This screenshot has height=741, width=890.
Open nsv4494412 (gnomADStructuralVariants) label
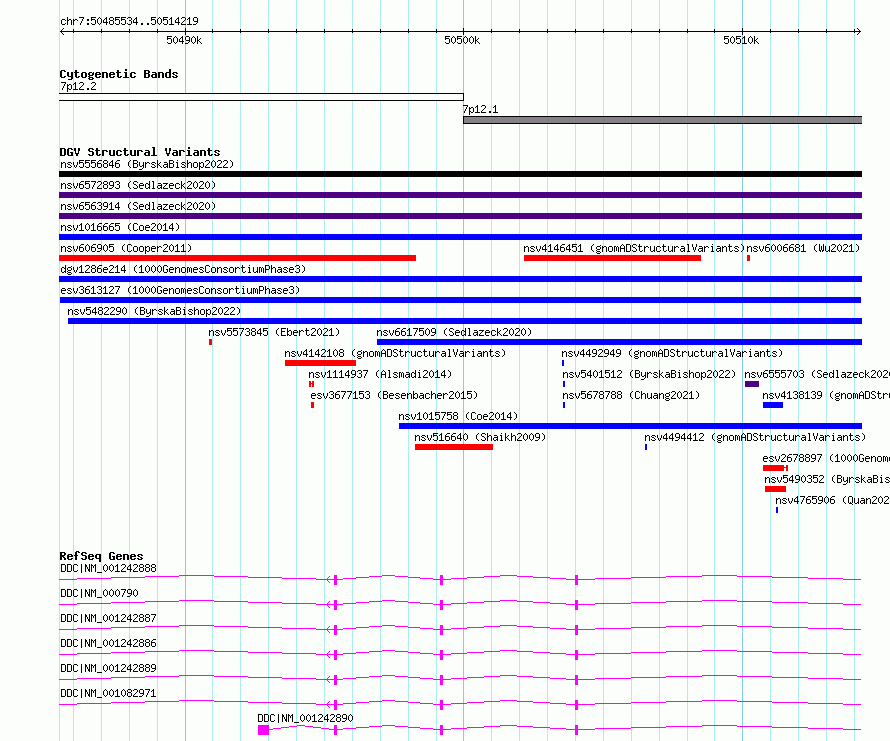pos(755,437)
